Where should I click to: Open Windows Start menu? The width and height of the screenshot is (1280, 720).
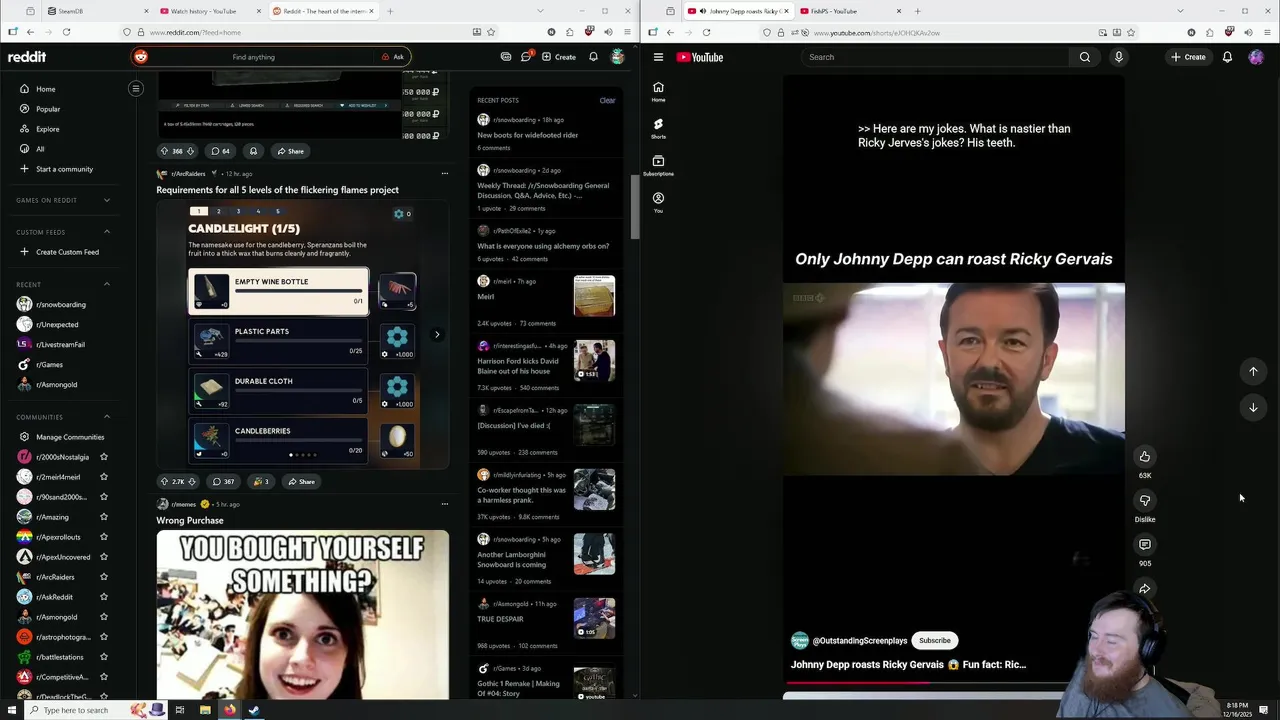pyautogui.click(x=12, y=710)
